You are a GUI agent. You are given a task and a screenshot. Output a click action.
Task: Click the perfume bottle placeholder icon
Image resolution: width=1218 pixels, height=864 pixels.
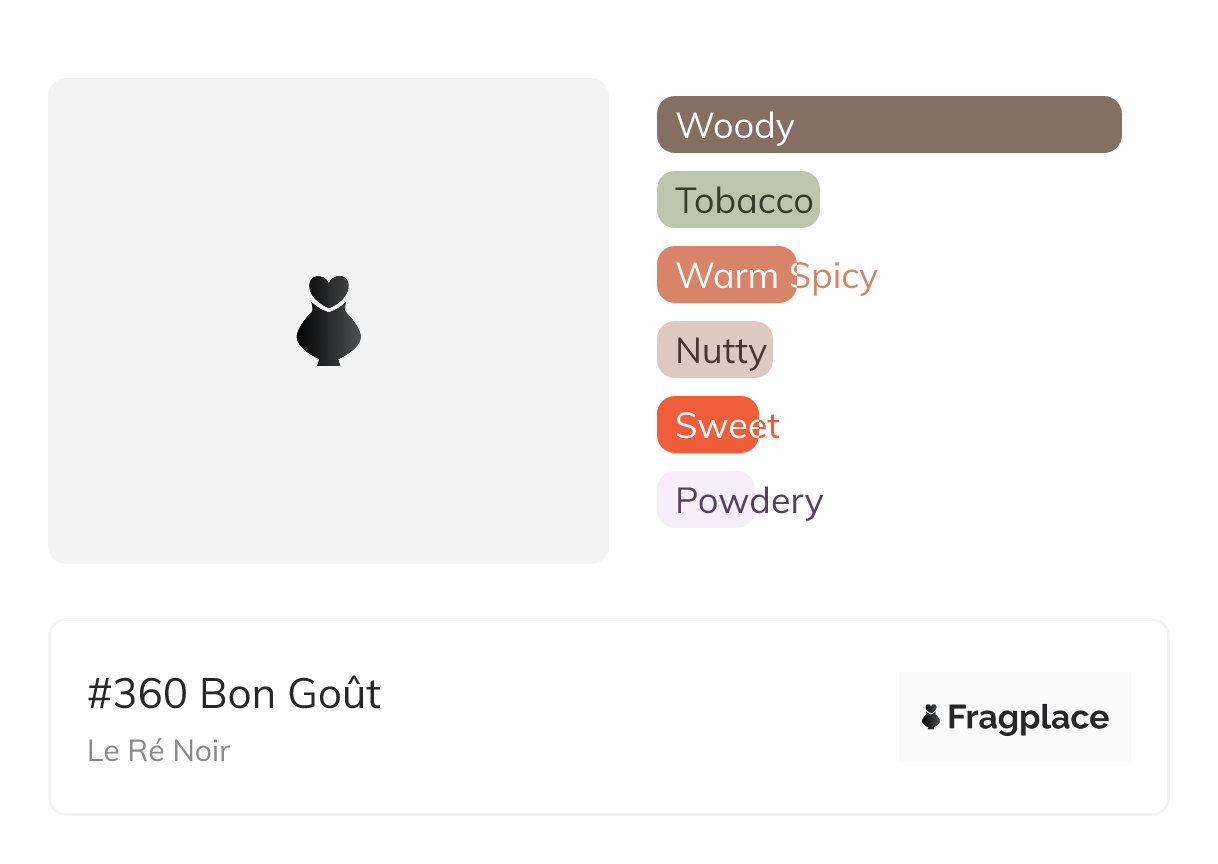328,321
